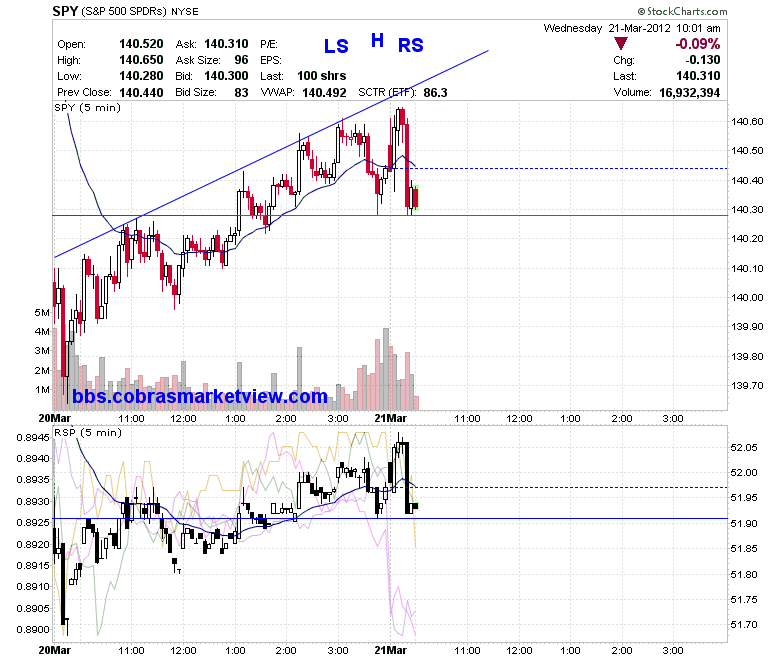This screenshot has width=780, height=659.
Task: Select the SCTR (ETF) score 86.3
Action: point(435,93)
